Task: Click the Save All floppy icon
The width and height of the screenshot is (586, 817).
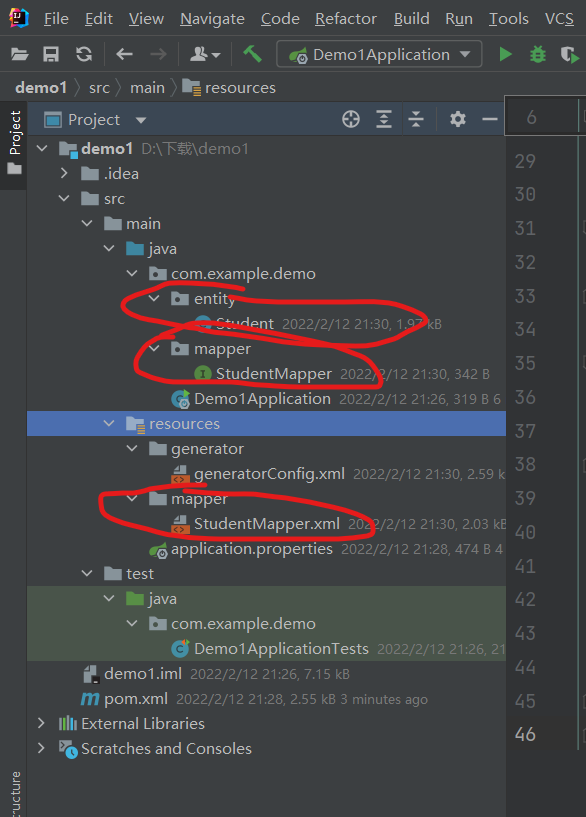Action: (x=51, y=54)
